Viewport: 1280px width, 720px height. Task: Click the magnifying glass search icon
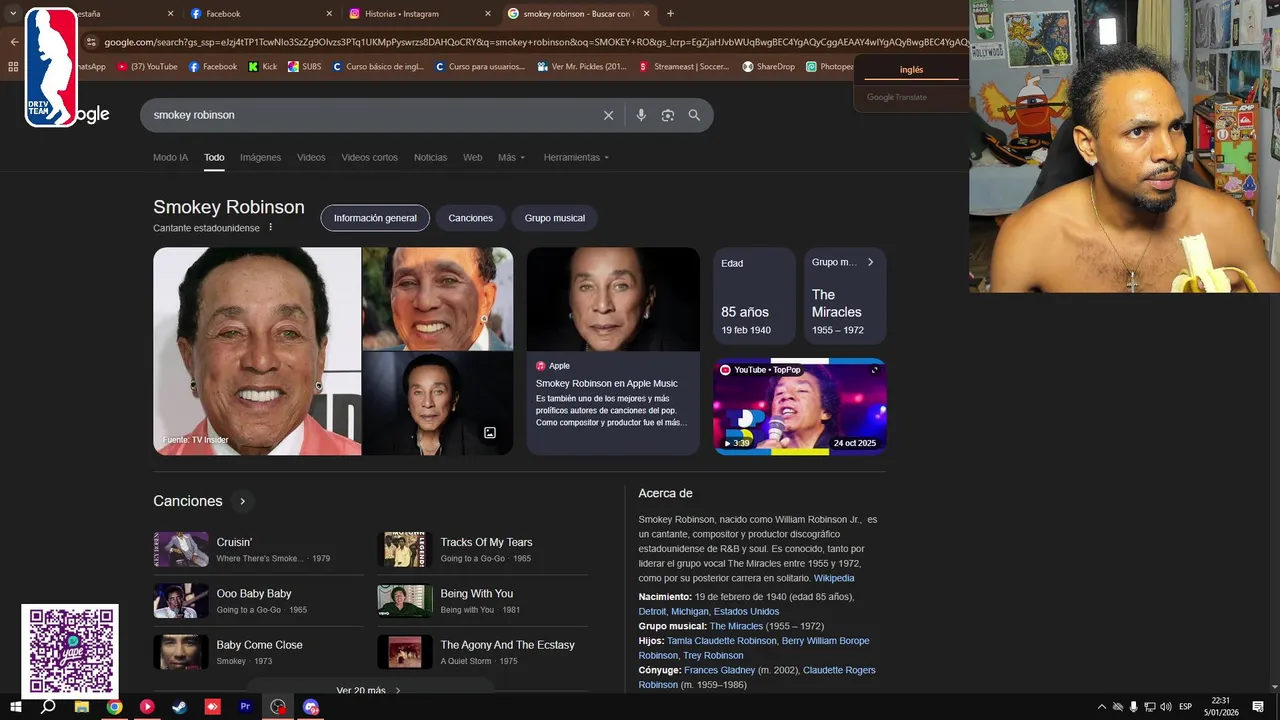point(694,115)
